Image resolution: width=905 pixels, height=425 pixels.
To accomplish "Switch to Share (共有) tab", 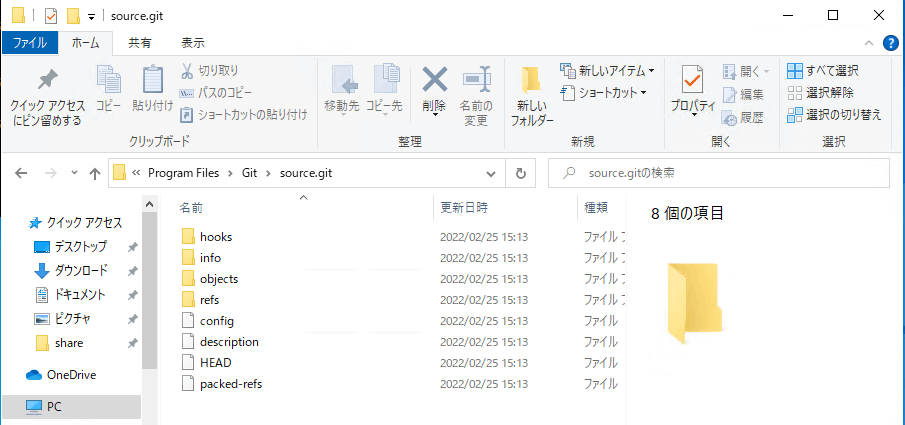I will click(x=140, y=43).
